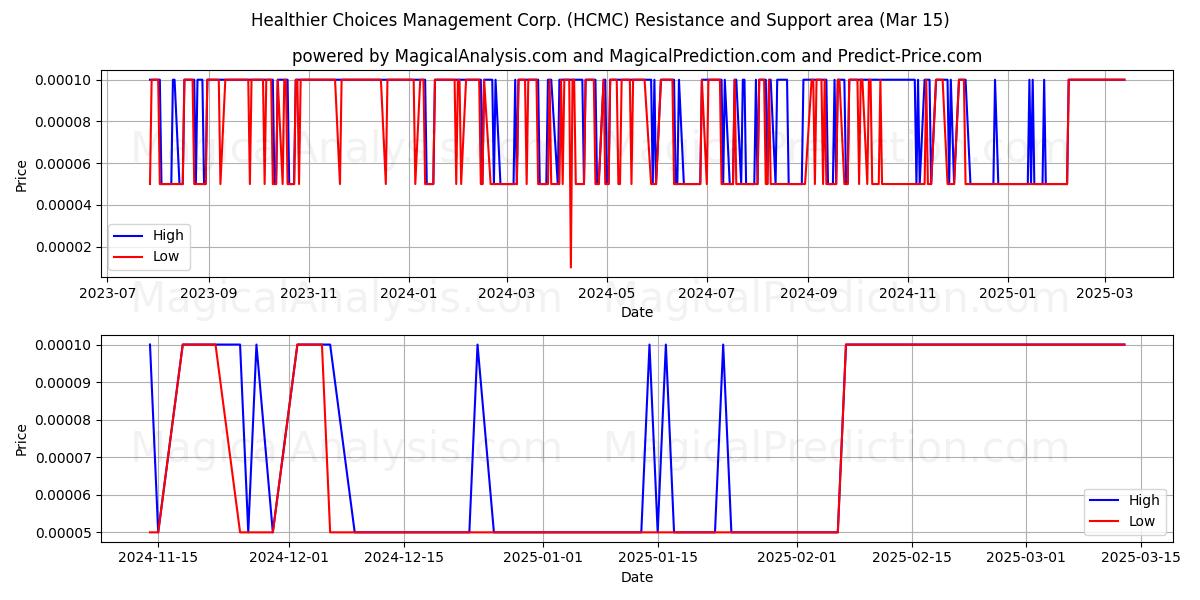Viewport: 1200px width, 600px height.
Task: Click the upper chart's 'Price' axis title
Action: pos(22,173)
